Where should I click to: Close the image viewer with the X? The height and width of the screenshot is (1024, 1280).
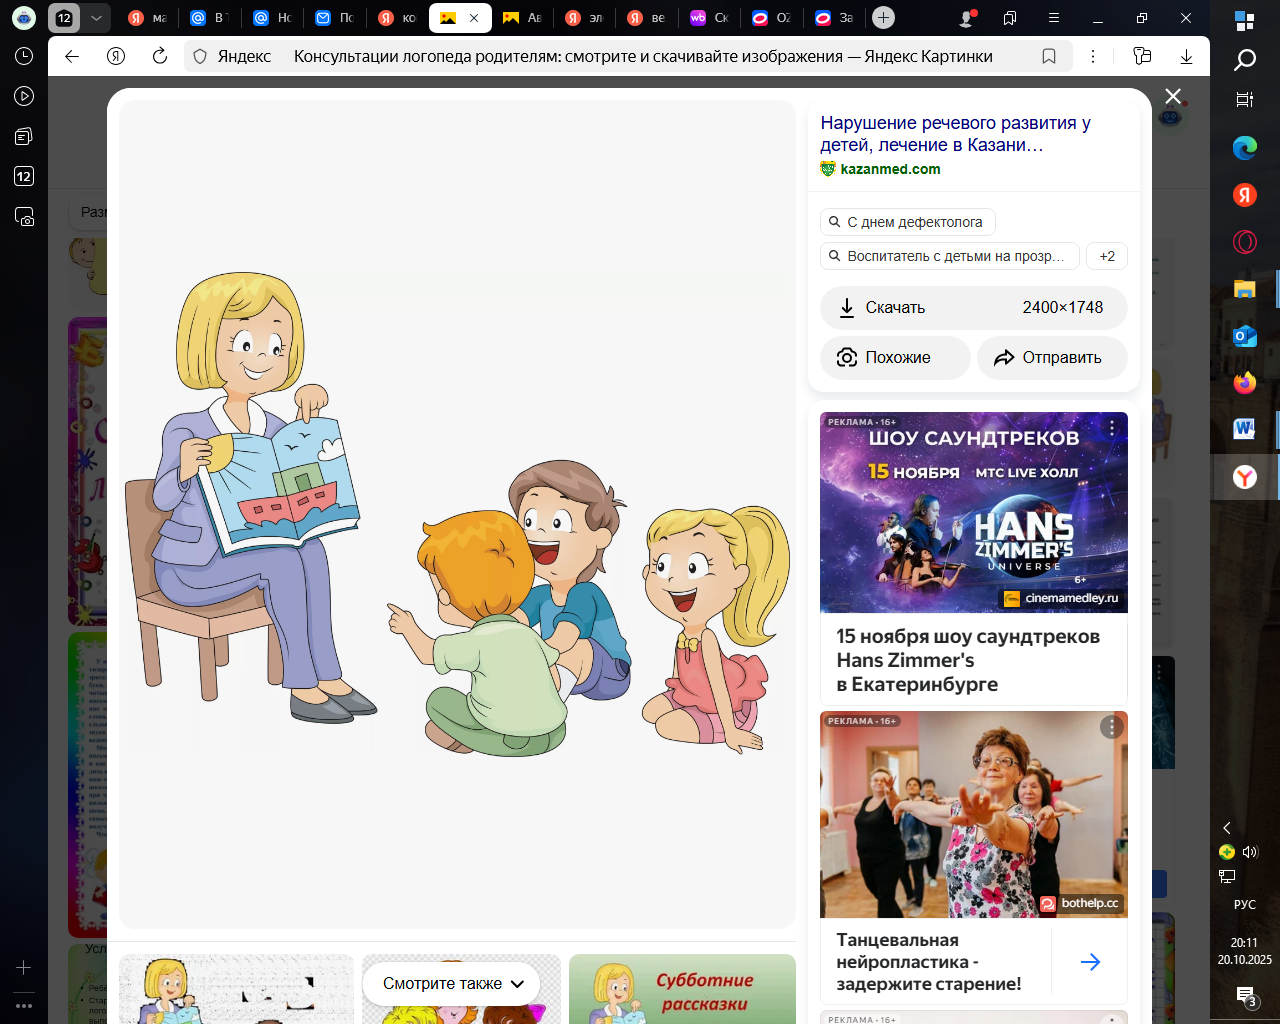point(1173,96)
